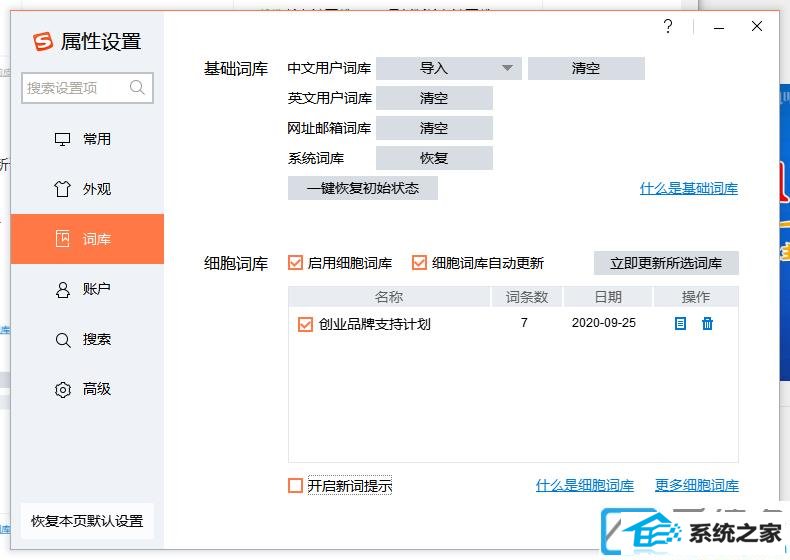The image size is (790, 560).
Task: Clear the 英文用户词库 with 清空
Action: (x=434, y=98)
